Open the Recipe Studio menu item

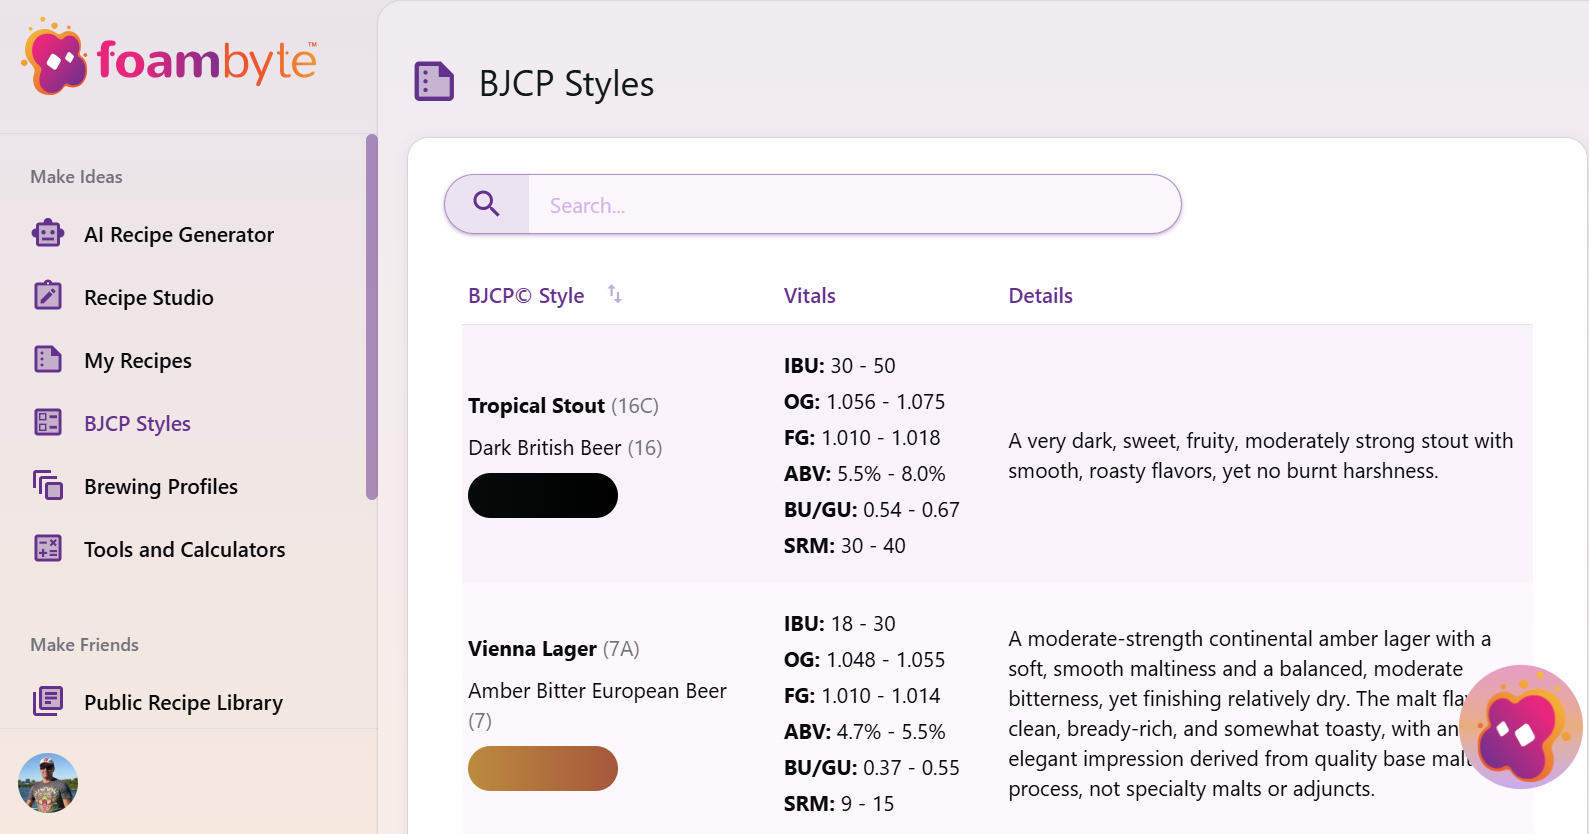coord(149,298)
